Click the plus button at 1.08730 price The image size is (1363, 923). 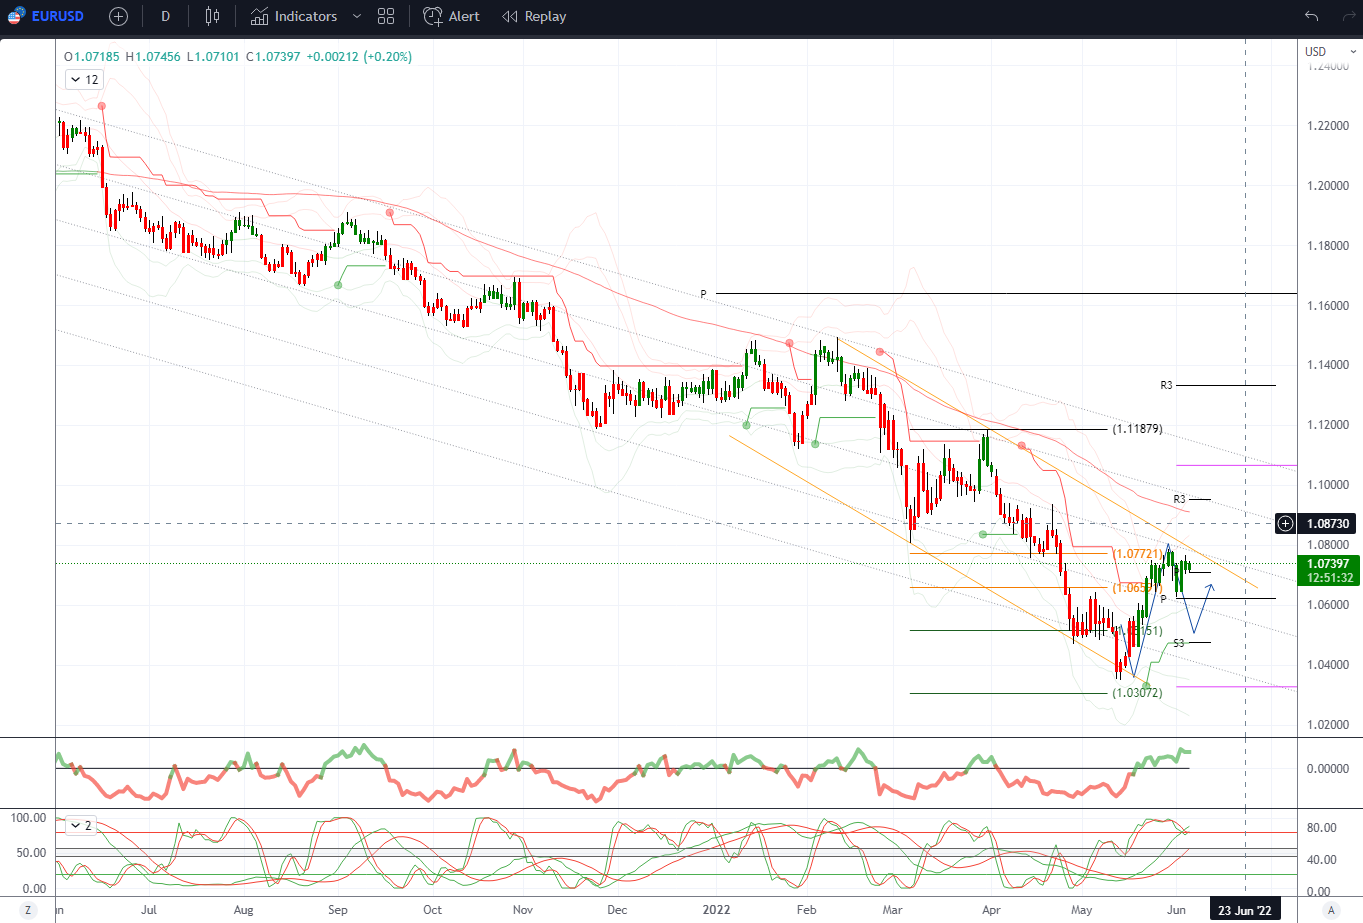(1286, 523)
